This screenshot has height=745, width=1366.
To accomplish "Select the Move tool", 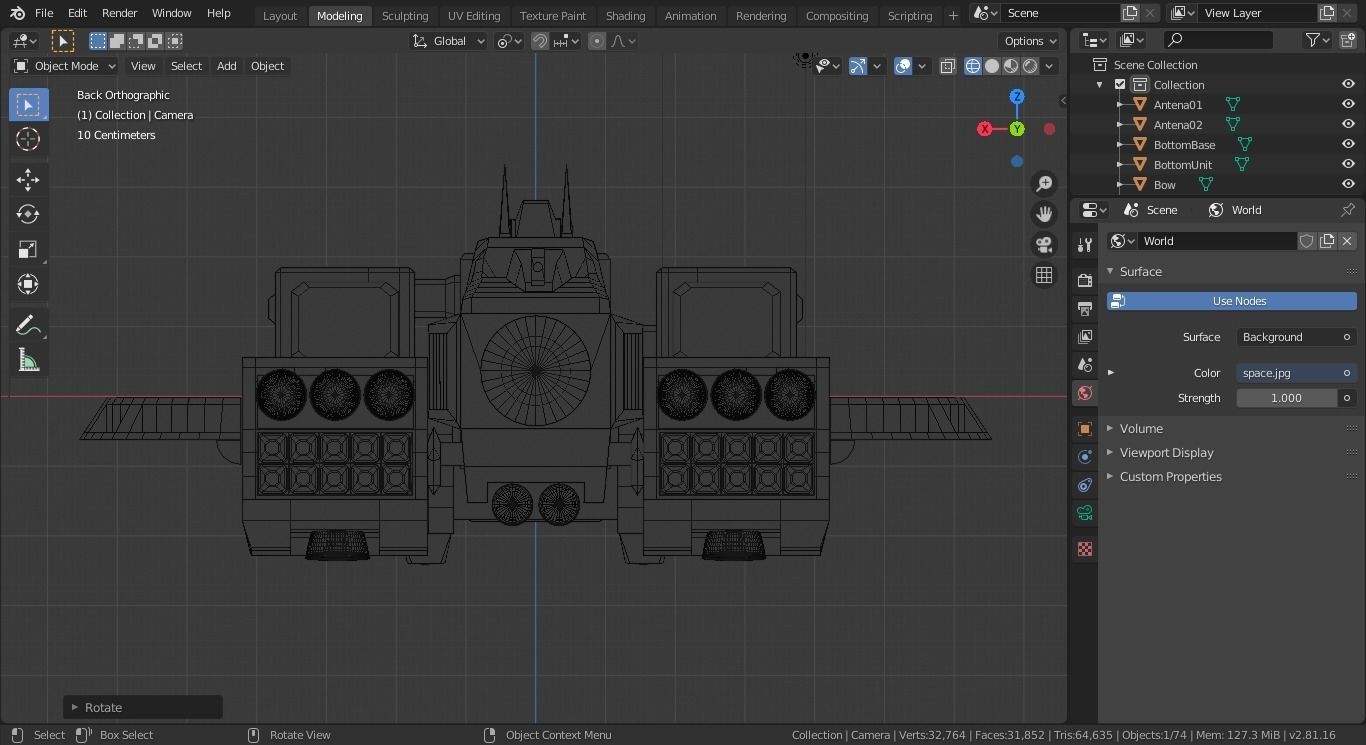I will tap(28, 178).
